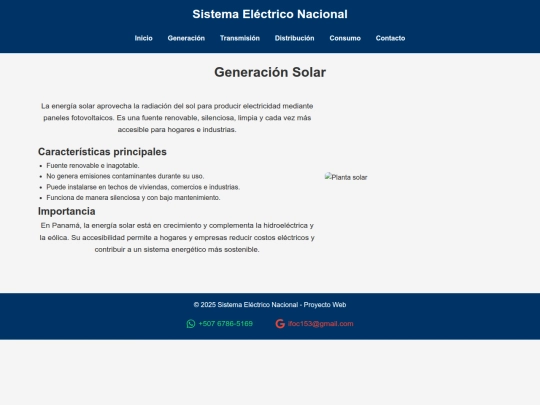Open the Contacto nav link
Screen dimensions: 540x405
390,38
